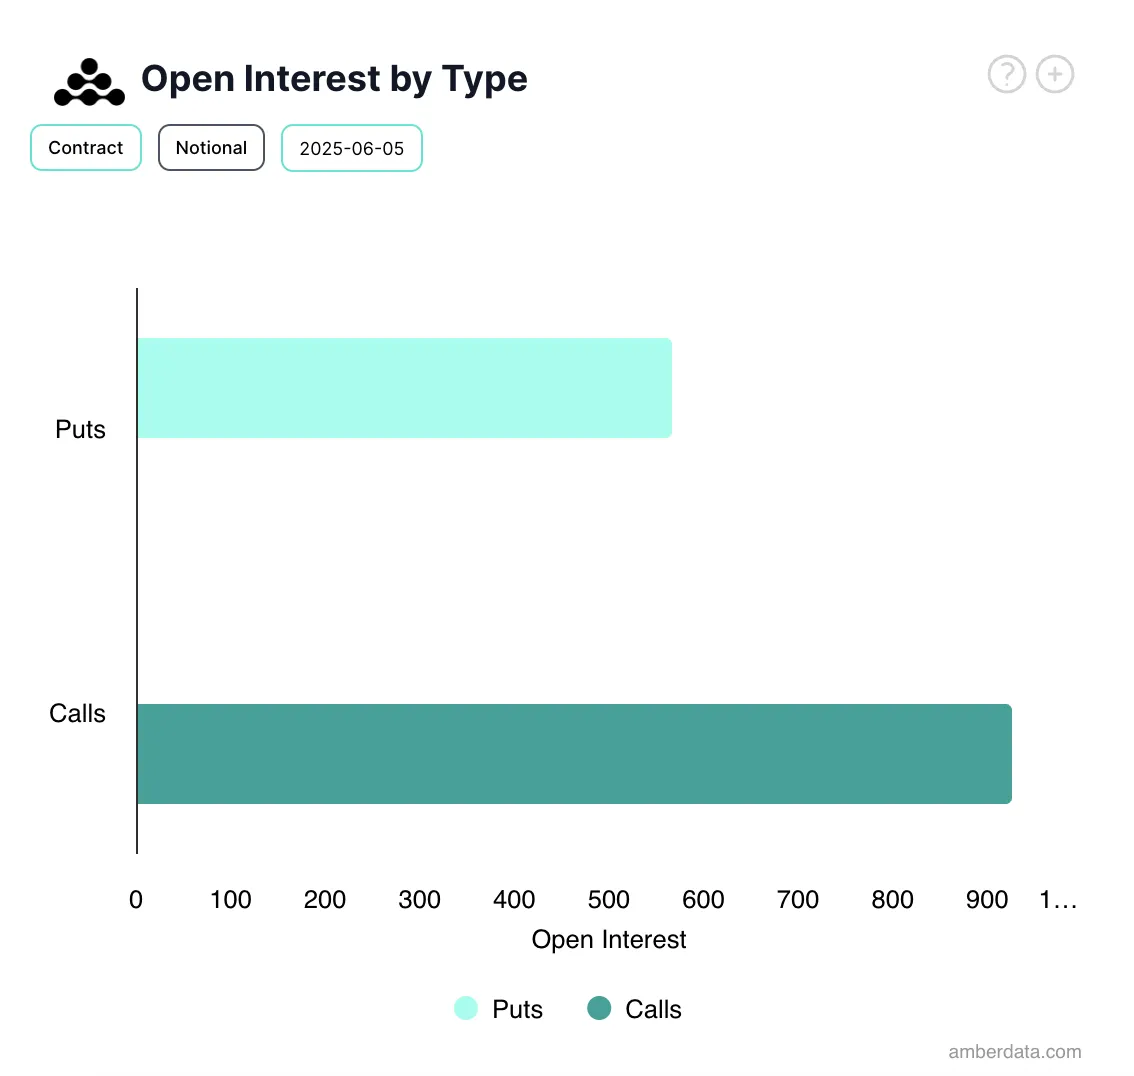The image size is (1134, 1076).
Task: Click the 500 x-axis tick label
Action: click(609, 900)
